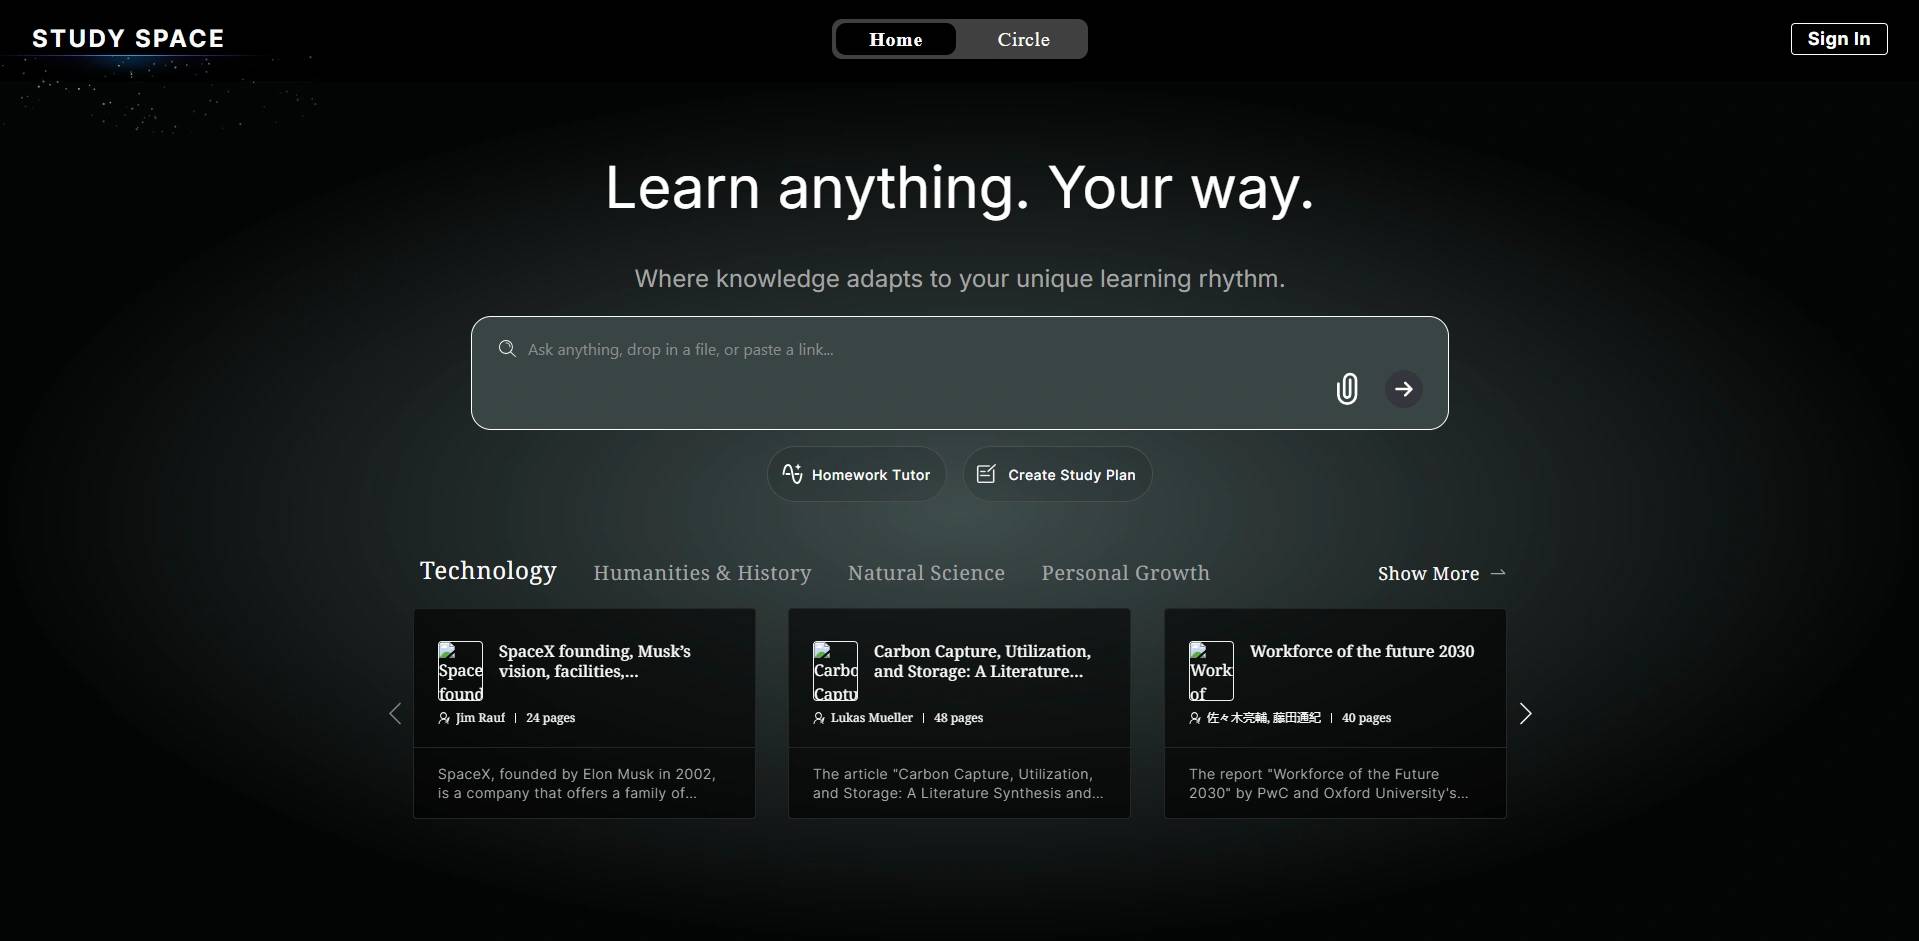This screenshot has width=1919, height=941.
Task: Switch to the Circle view
Action: [x=1023, y=40]
